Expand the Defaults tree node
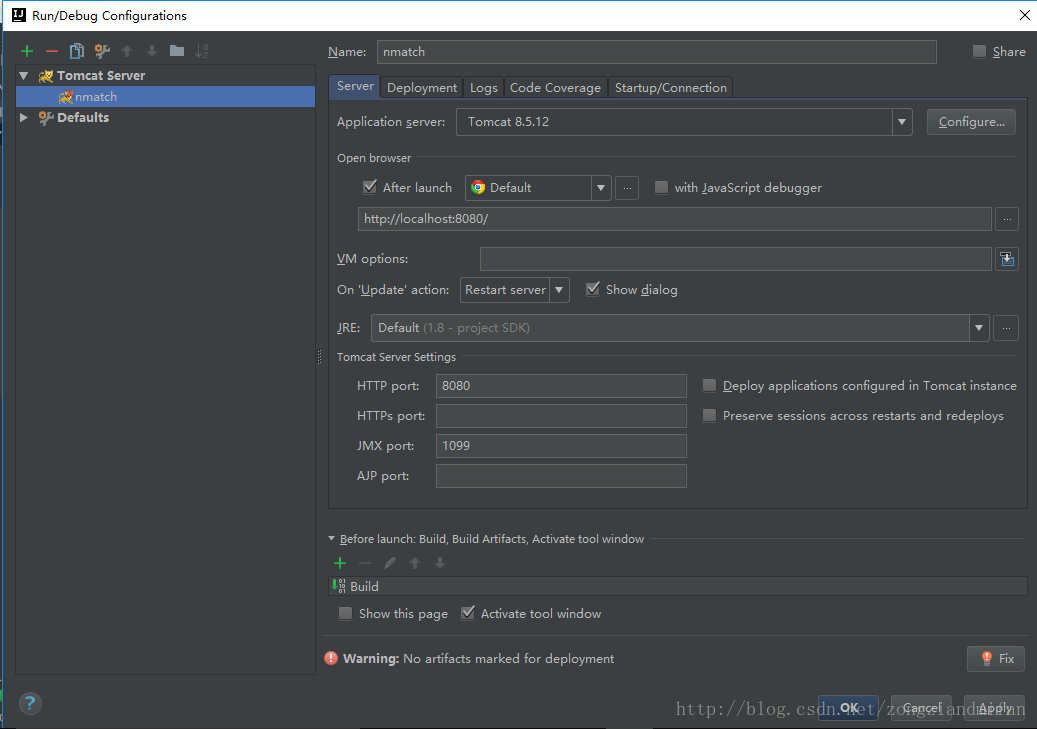The image size is (1037, 729). [x=24, y=117]
